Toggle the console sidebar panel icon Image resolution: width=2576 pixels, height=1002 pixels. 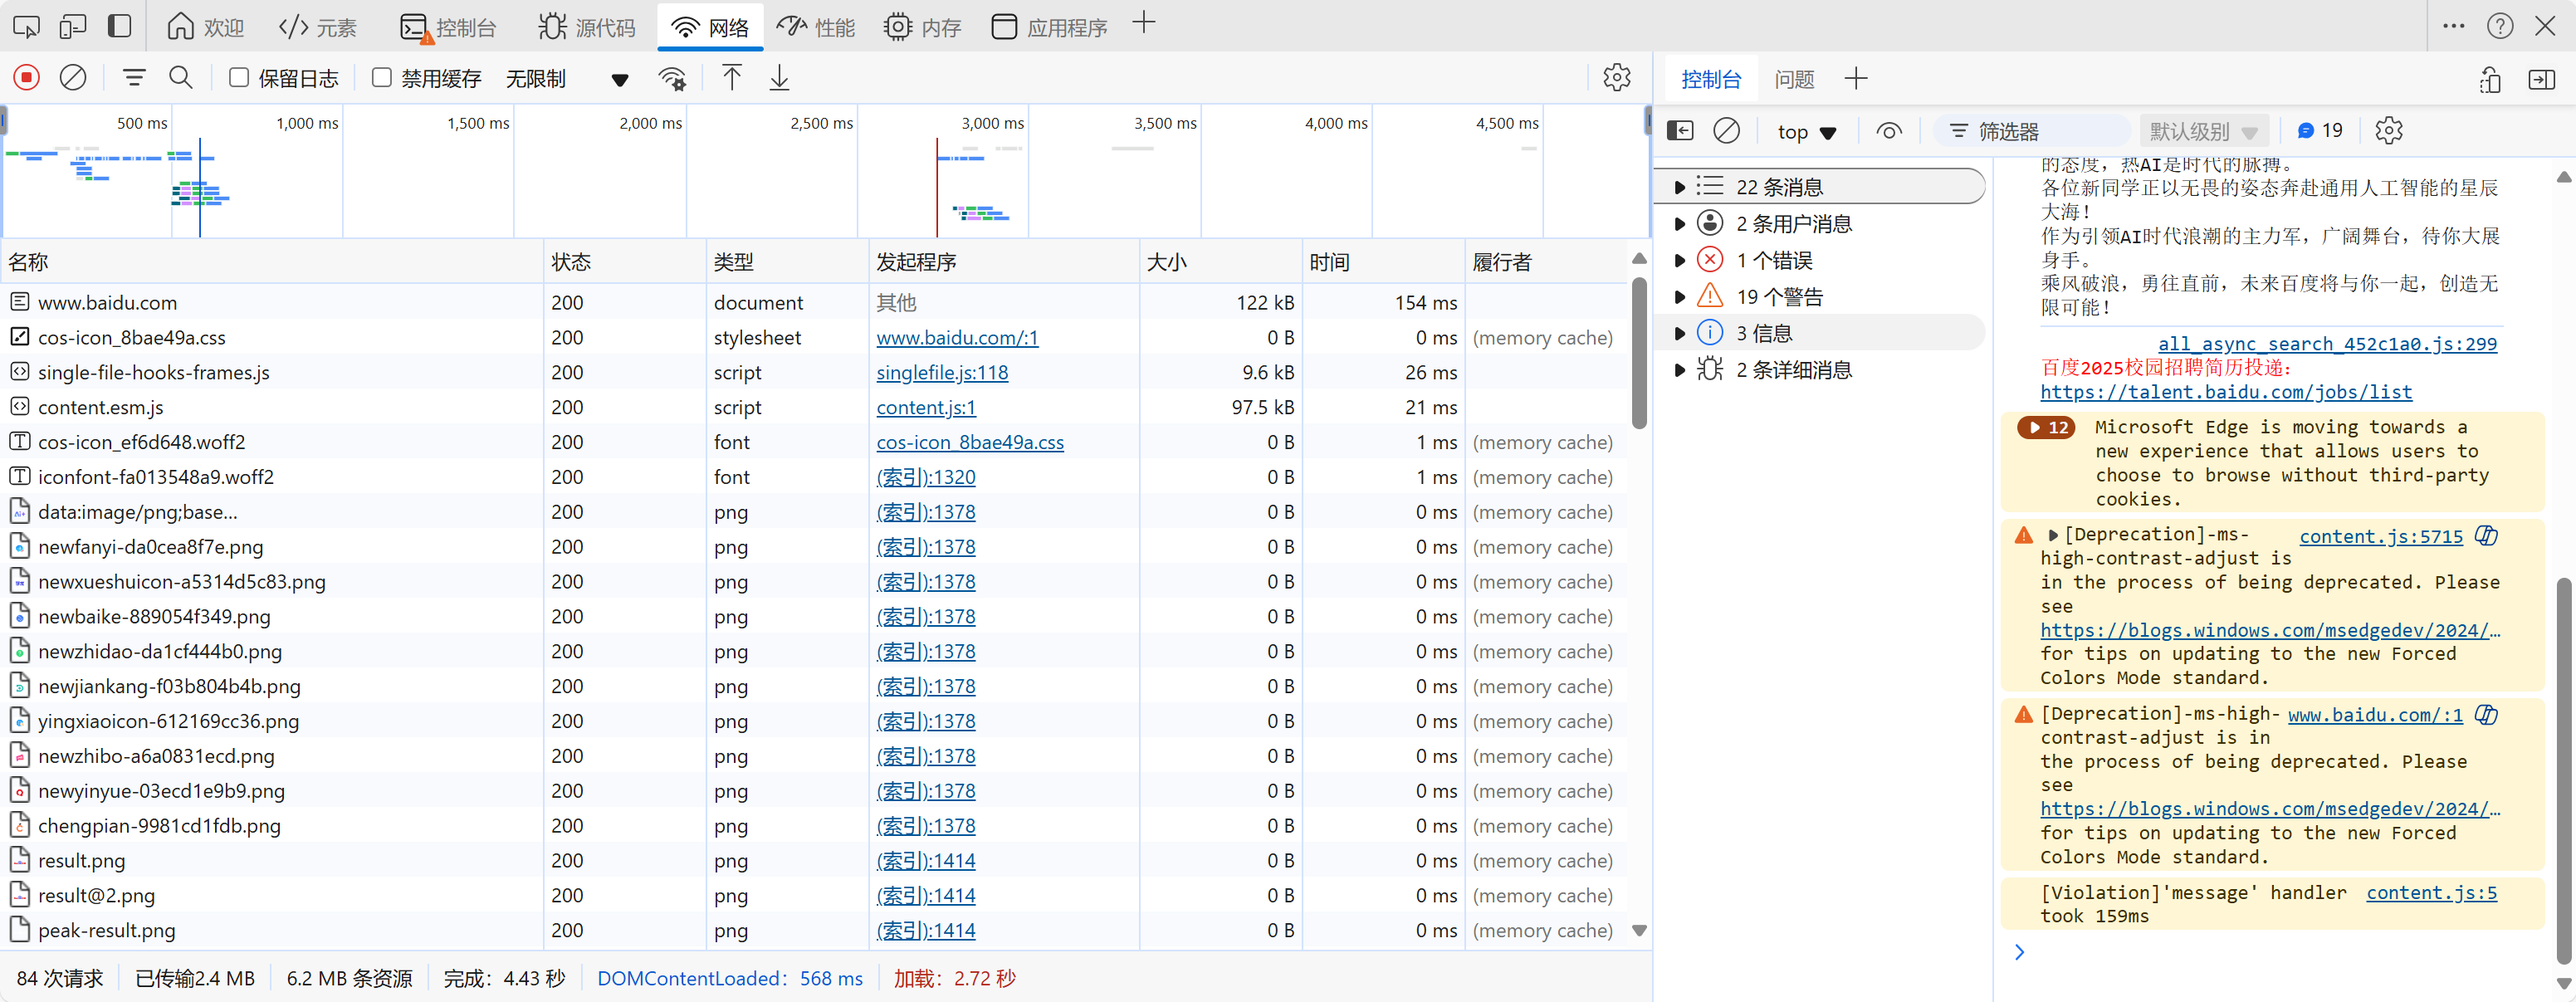(x=1680, y=130)
